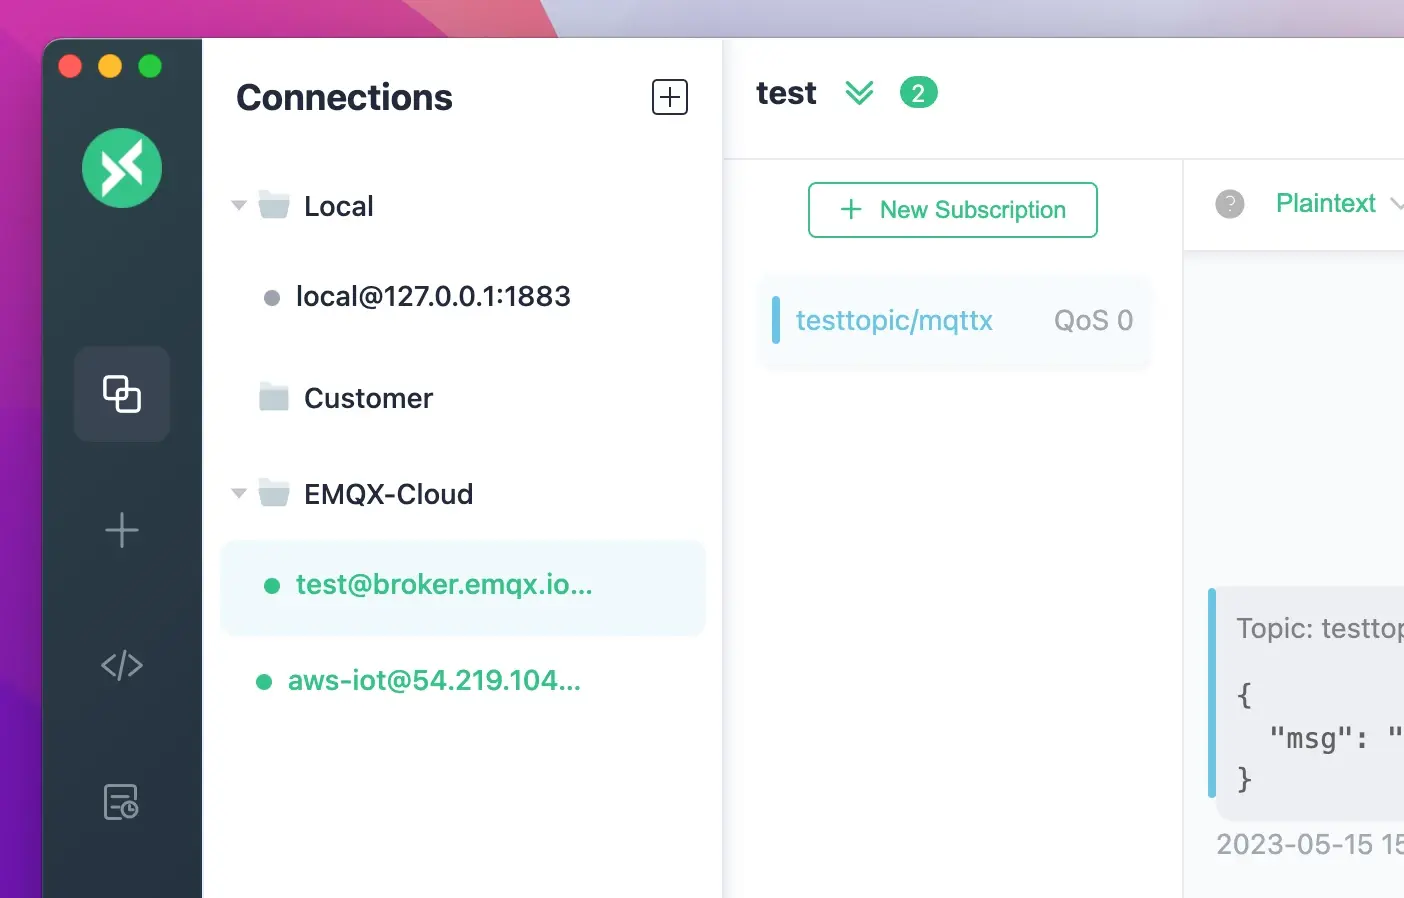Click the MQTTX logo in the sidebar
The image size is (1404, 898).
pos(121,168)
